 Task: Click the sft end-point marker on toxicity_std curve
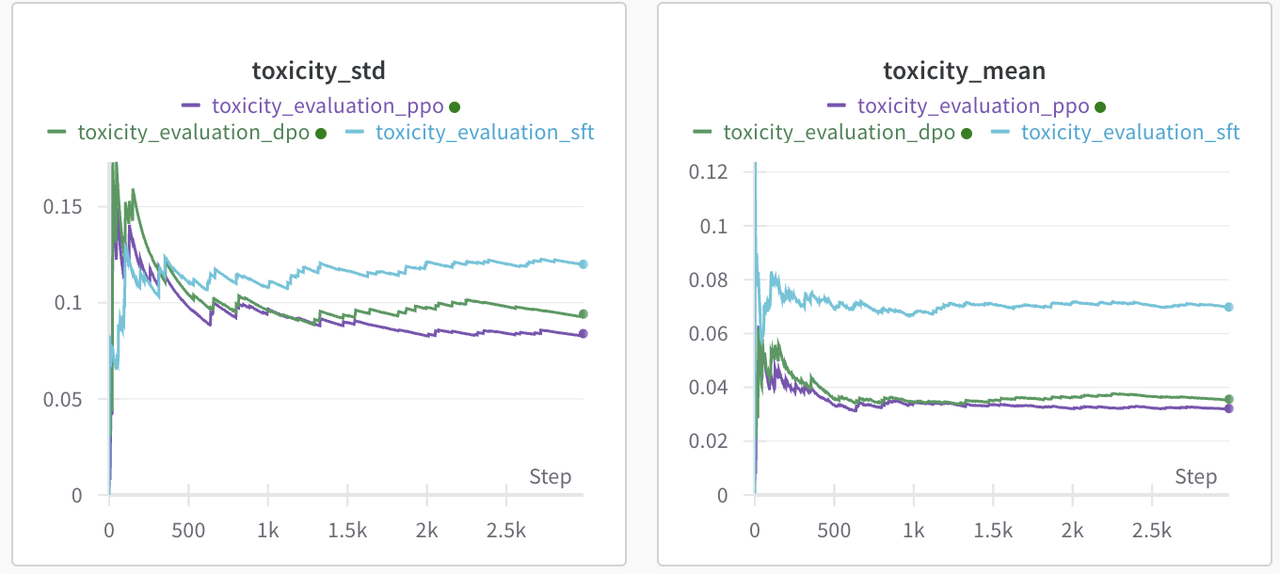pos(583,264)
